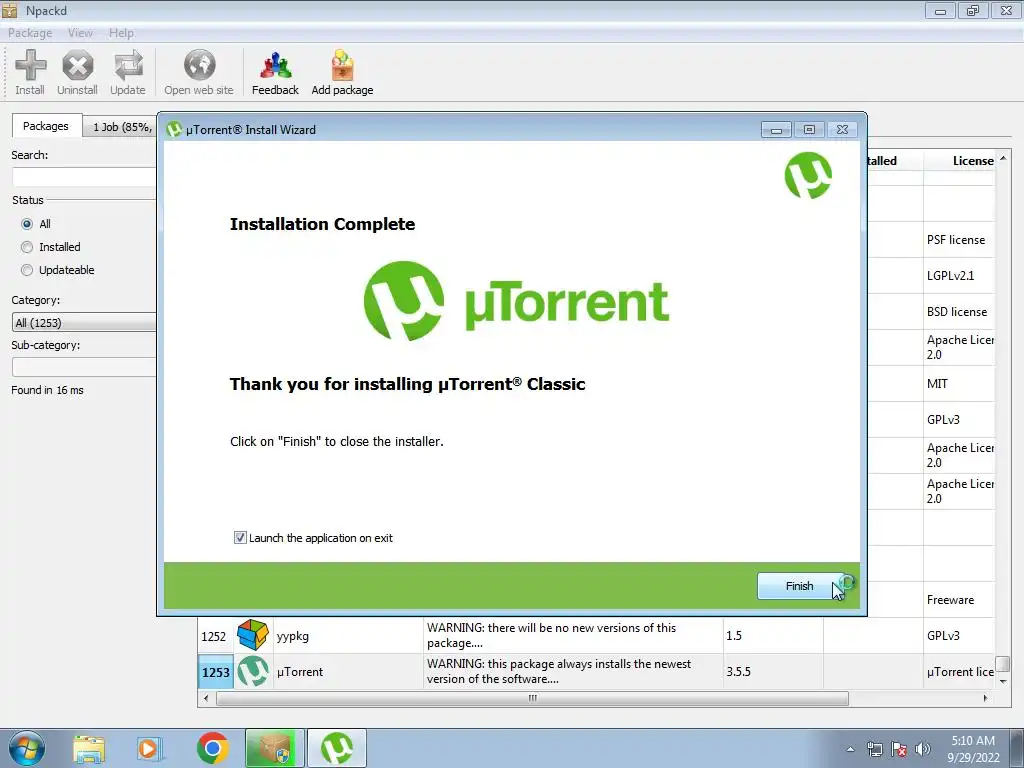The image size is (1024, 768).
Task: Click the network tray icon
Action: point(874,749)
